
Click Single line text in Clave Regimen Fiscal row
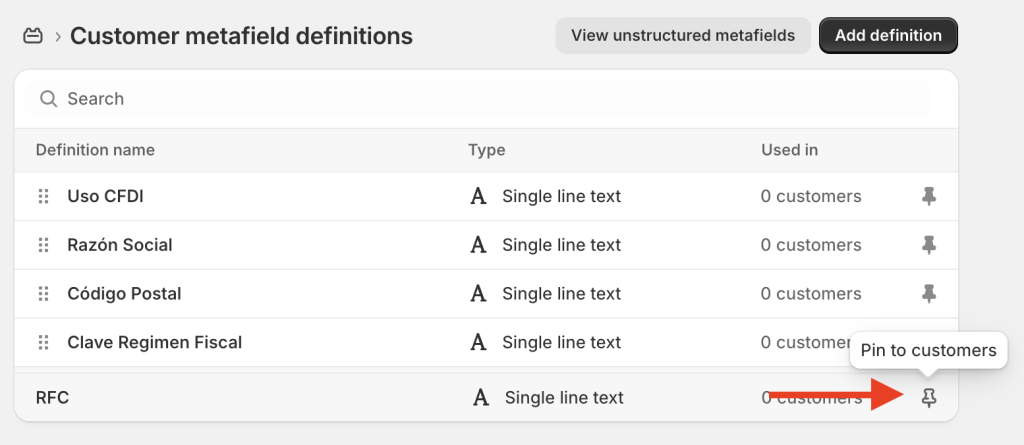pyautogui.click(x=561, y=342)
